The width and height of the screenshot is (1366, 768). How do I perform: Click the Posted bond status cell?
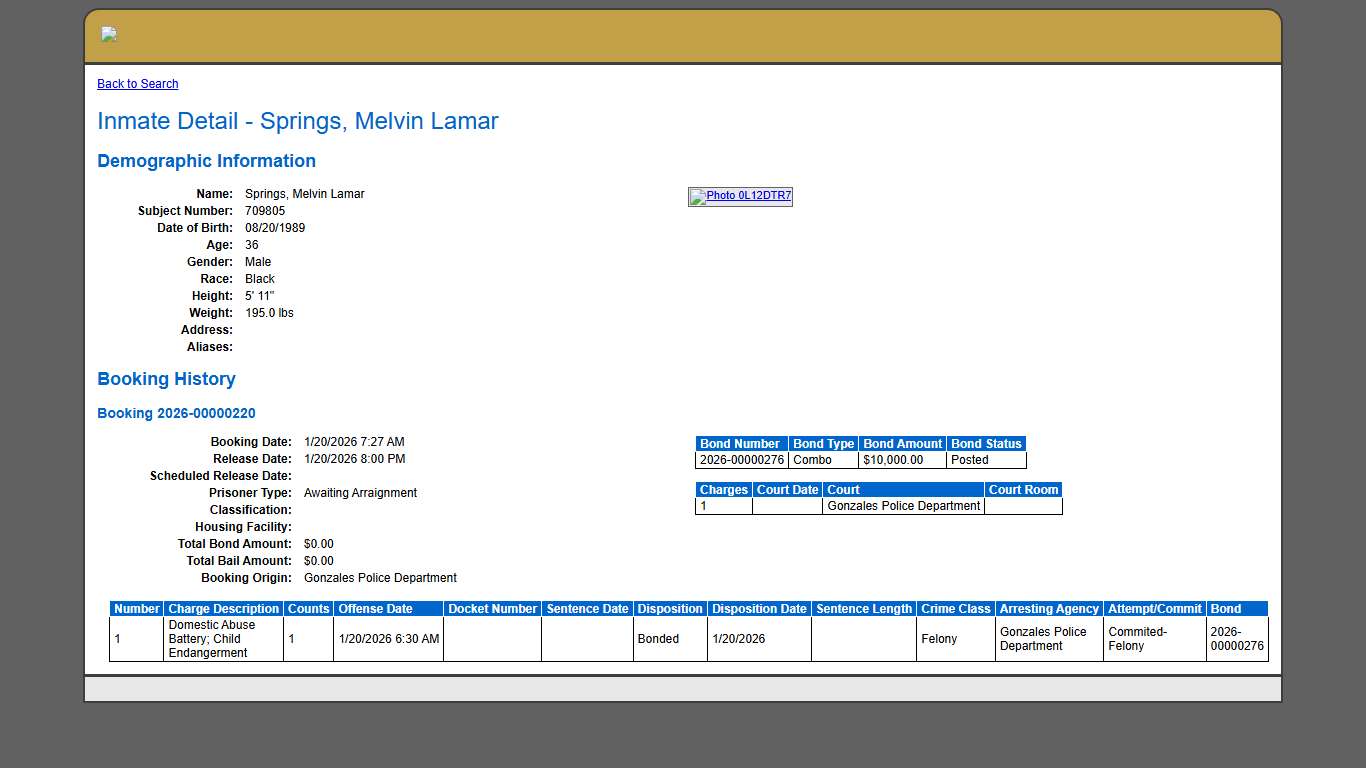(967, 460)
